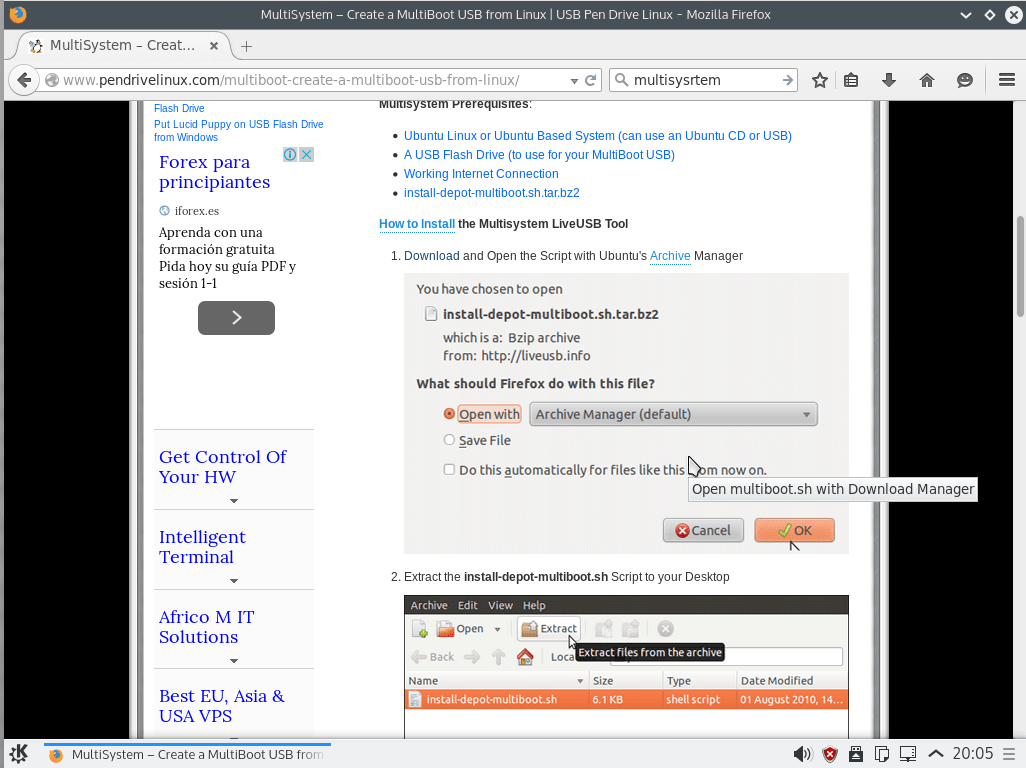Image resolution: width=1026 pixels, height=768 pixels.
Task: Open Working Internet Connection link
Action: (x=481, y=173)
